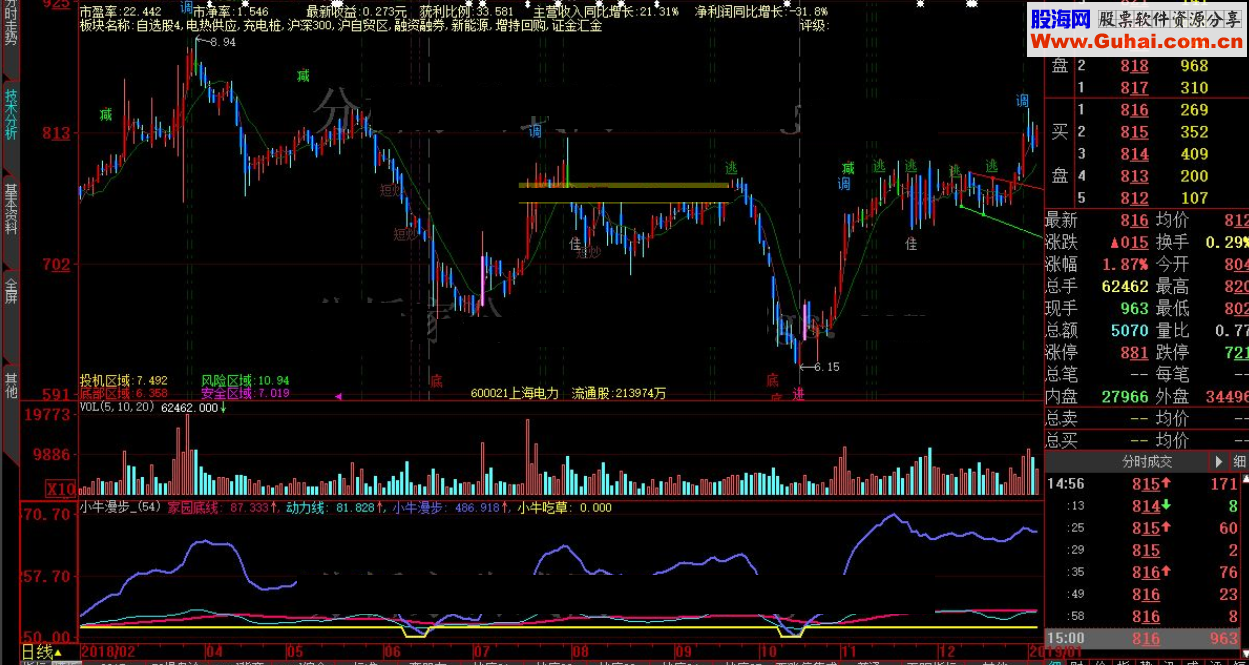Click 净利润同比增长:-31.8% text
This screenshot has width=1249, height=665.
point(761,12)
